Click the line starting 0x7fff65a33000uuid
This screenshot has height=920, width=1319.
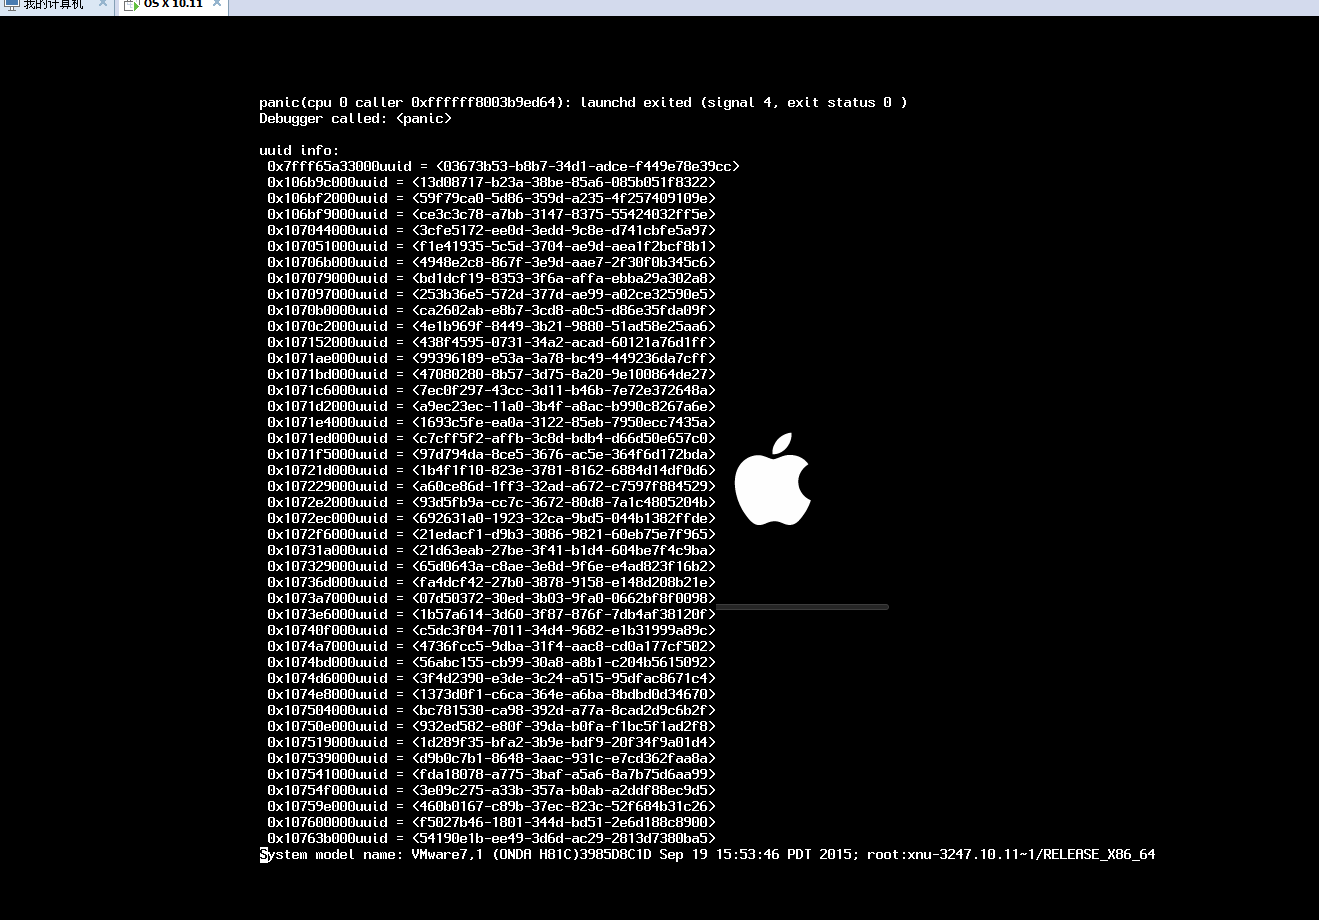(503, 166)
